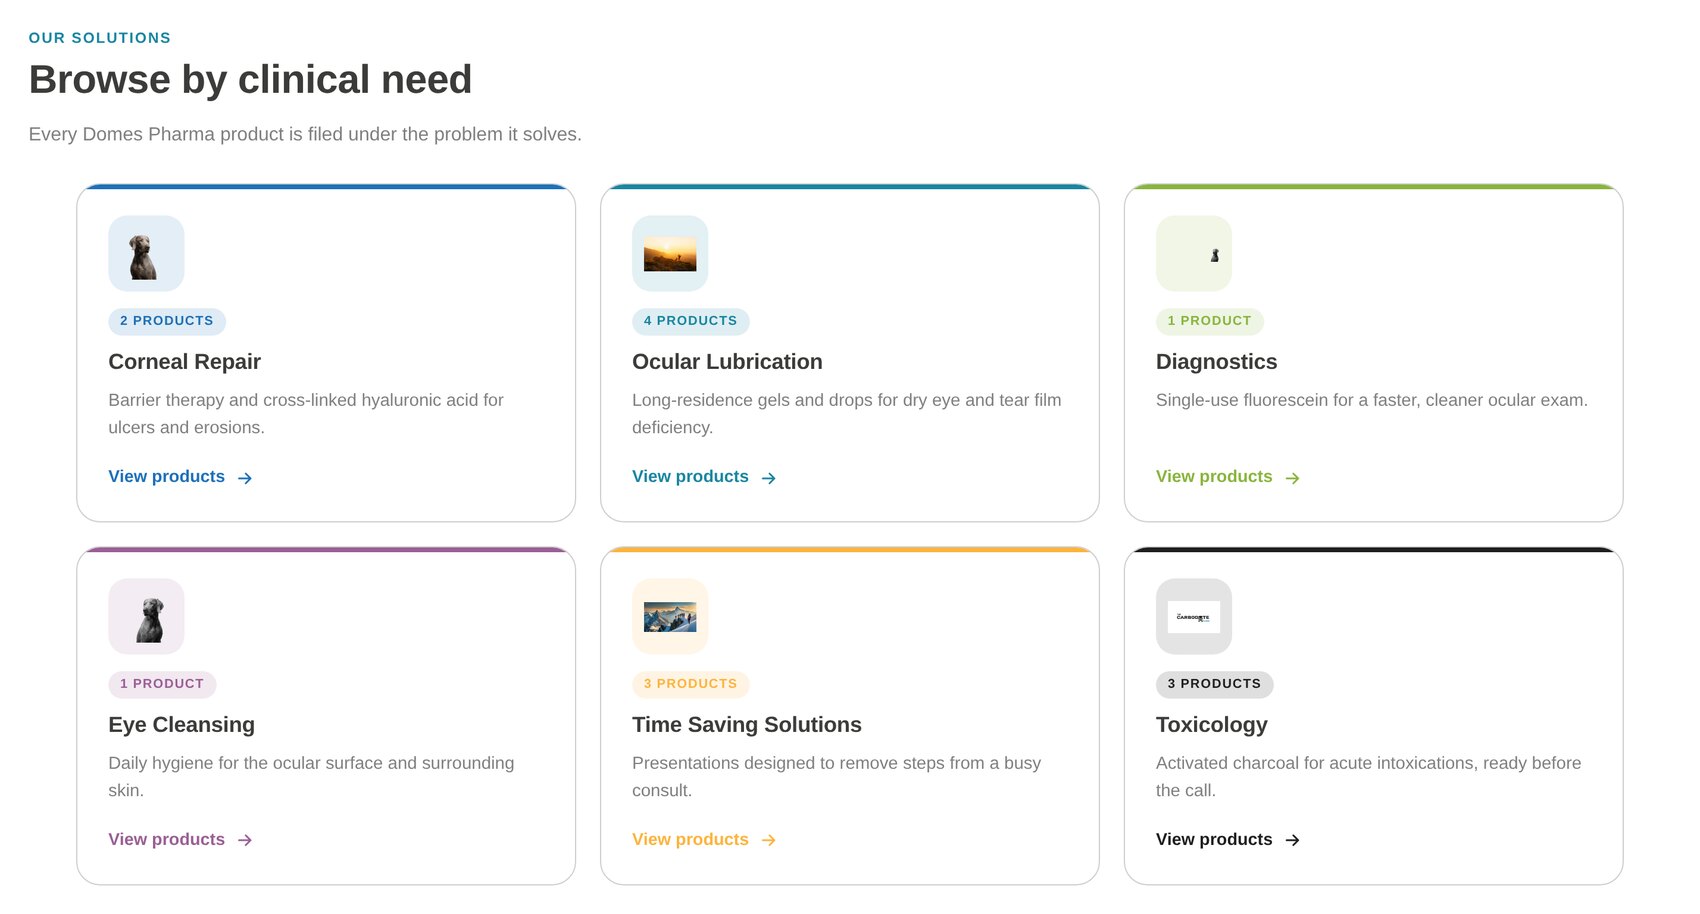Open View products for Ocular Lubrication

point(704,477)
